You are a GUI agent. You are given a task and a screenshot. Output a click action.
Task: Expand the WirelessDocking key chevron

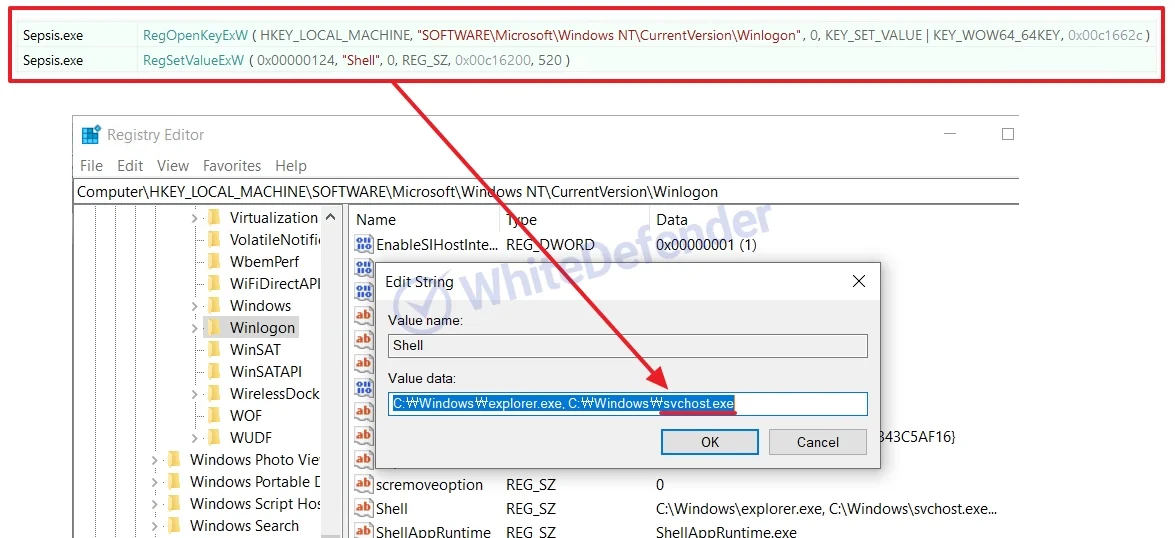(x=194, y=394)
